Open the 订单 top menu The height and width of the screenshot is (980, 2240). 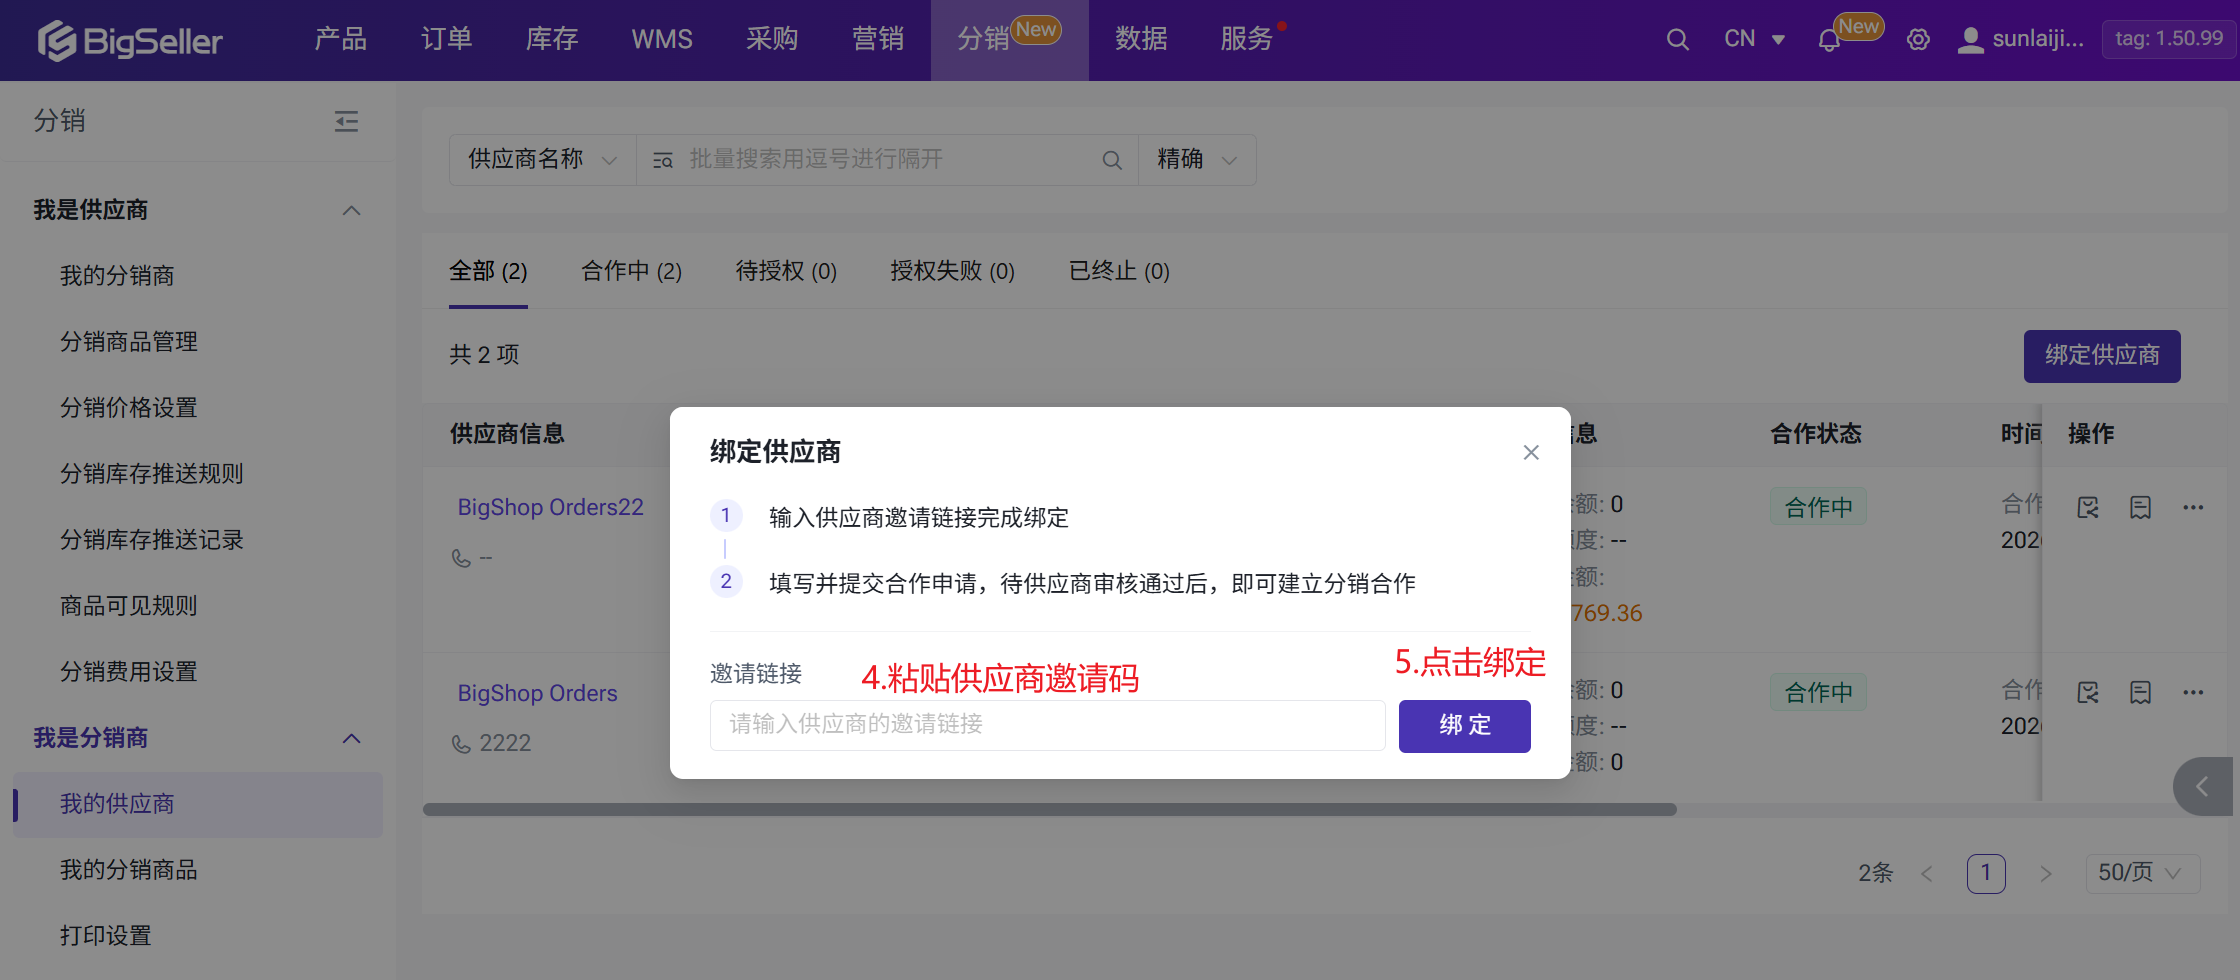click(446, 40)
